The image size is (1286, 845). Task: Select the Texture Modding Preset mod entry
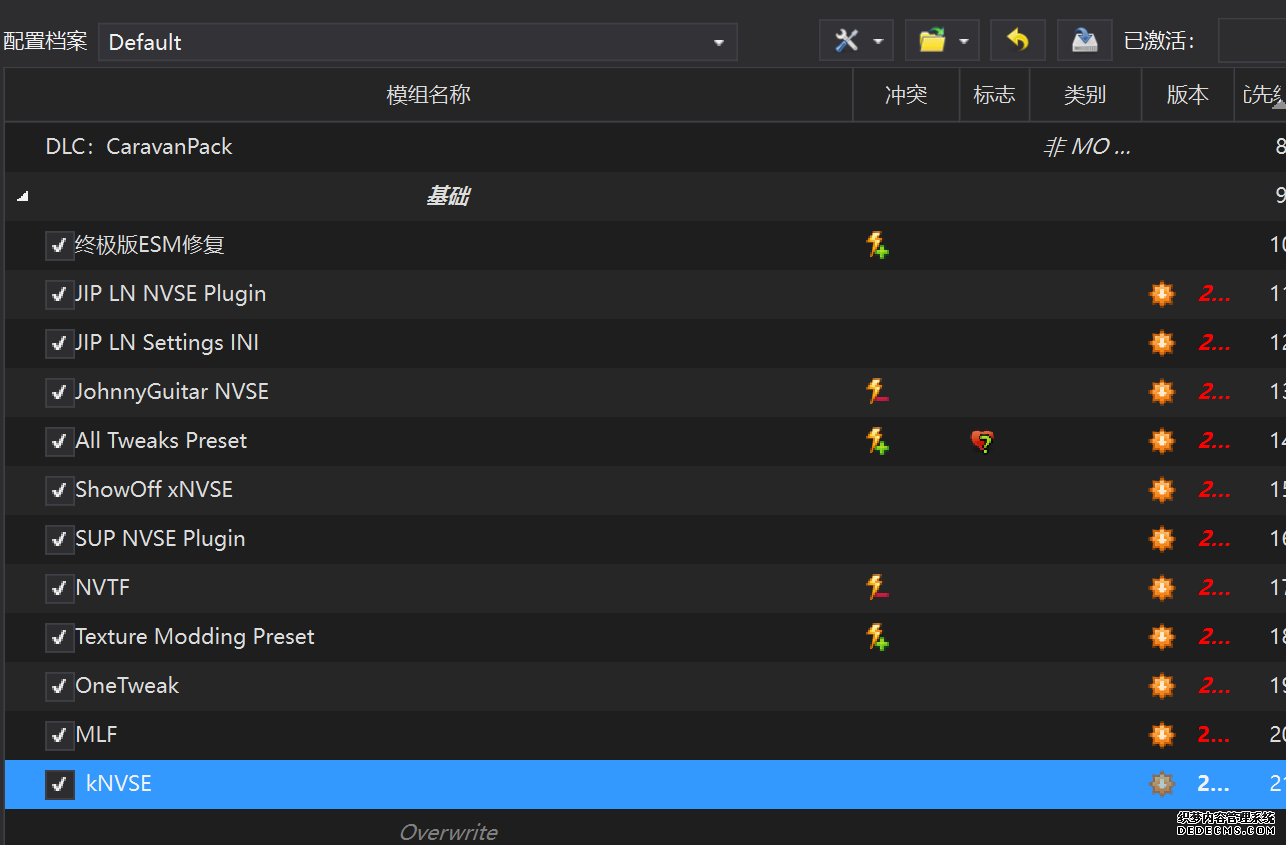point(195,637)
